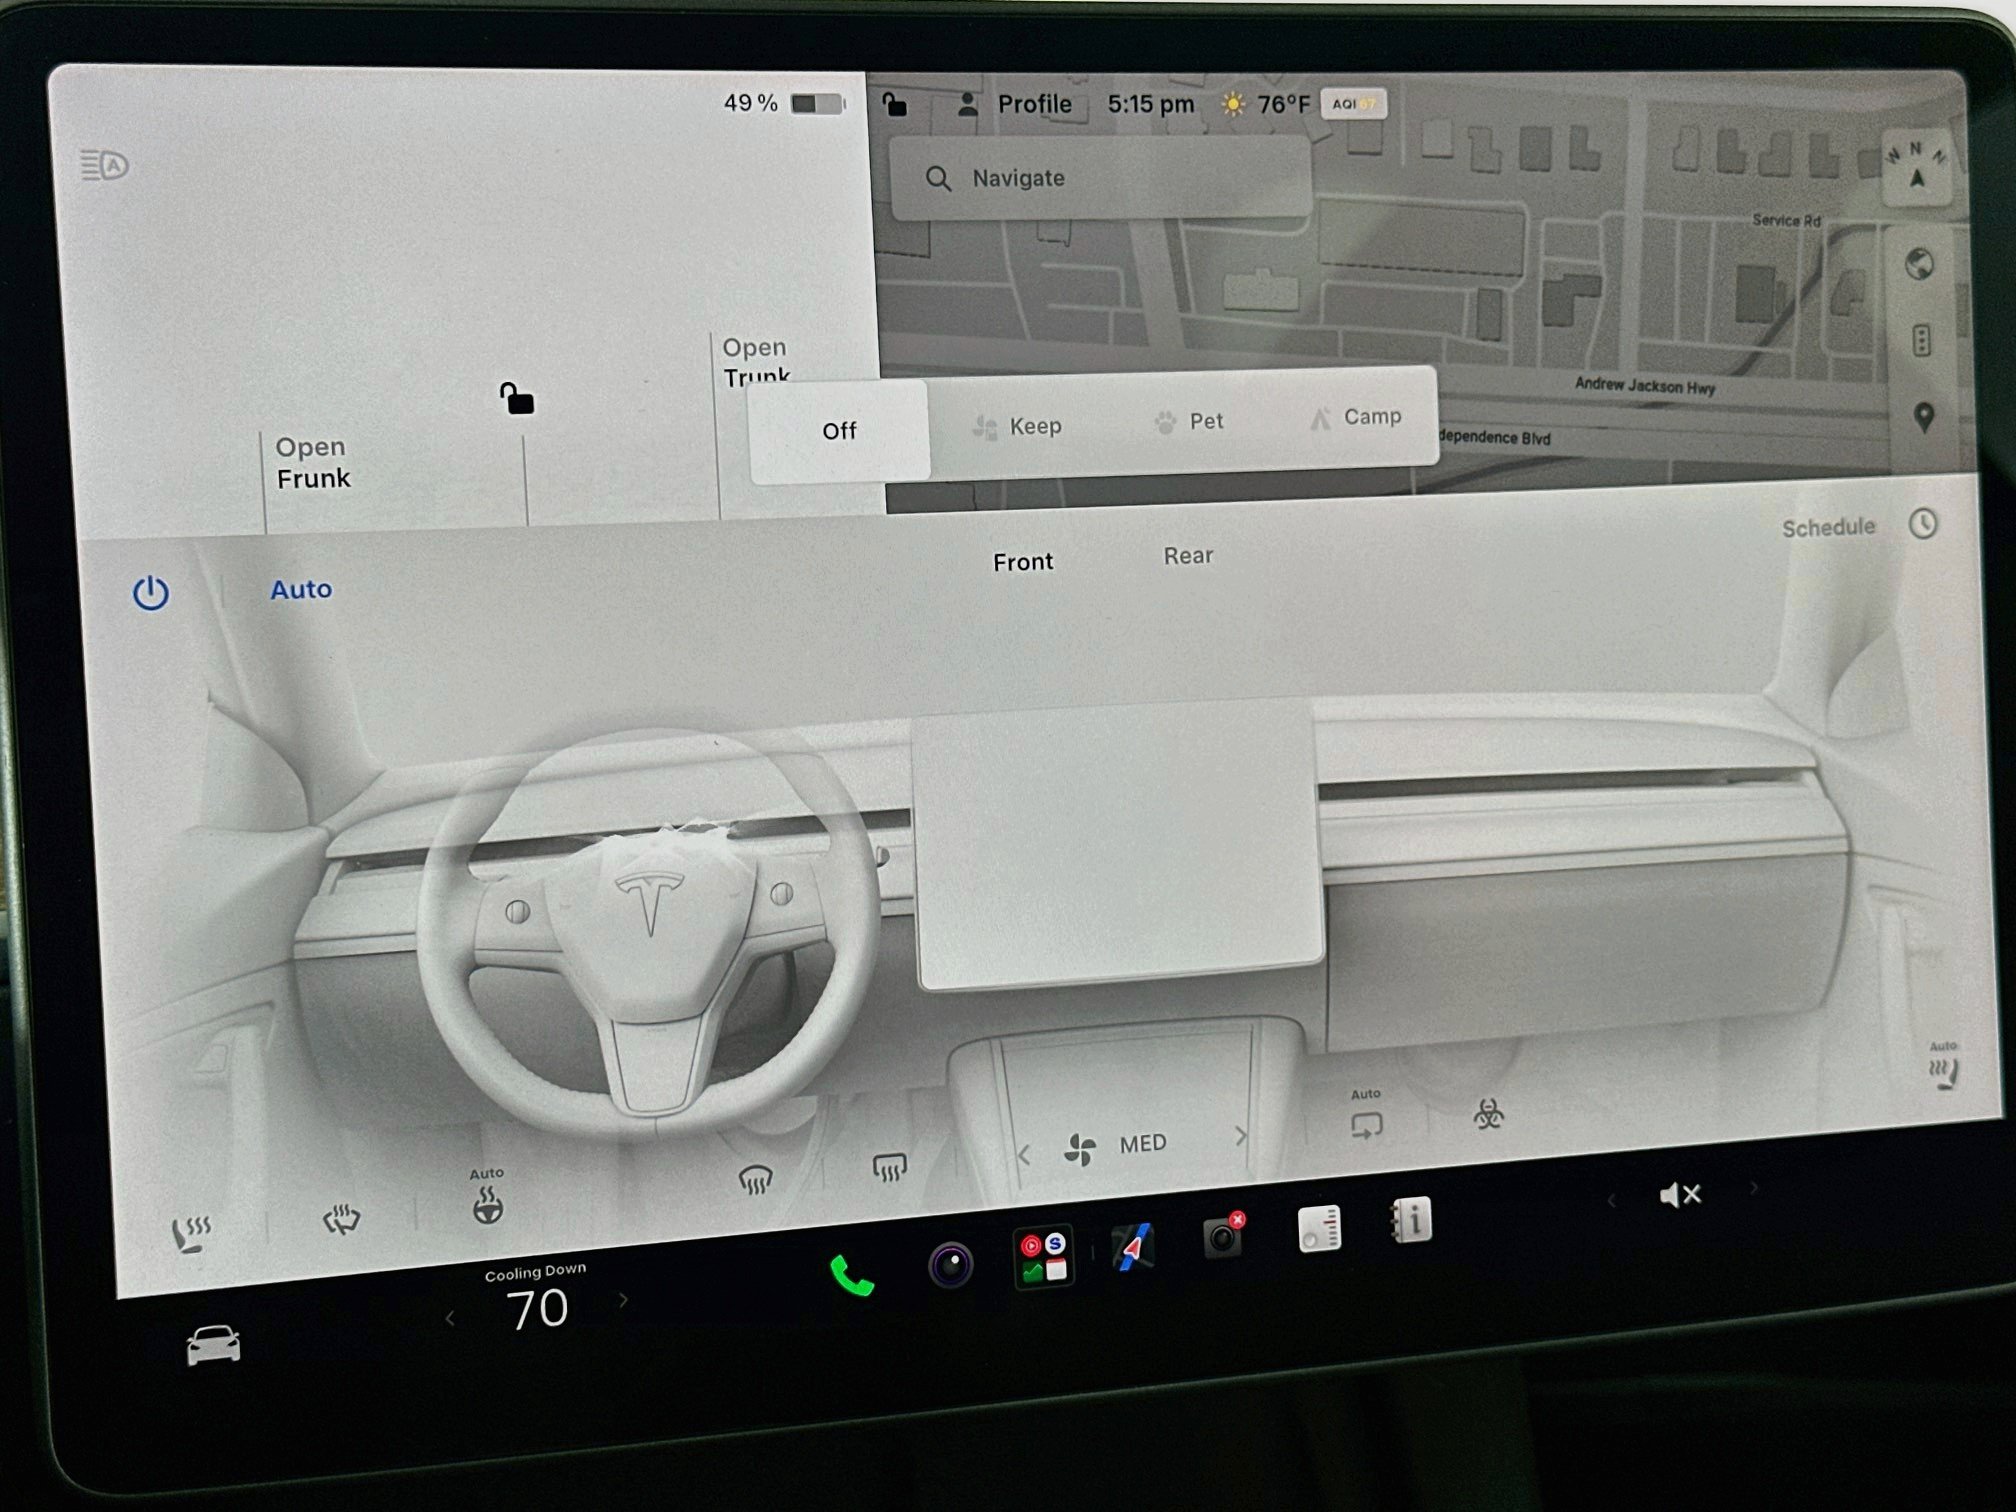Open the driver Profile menu
The image size is (2016, 1512).
coord(1015,104)
